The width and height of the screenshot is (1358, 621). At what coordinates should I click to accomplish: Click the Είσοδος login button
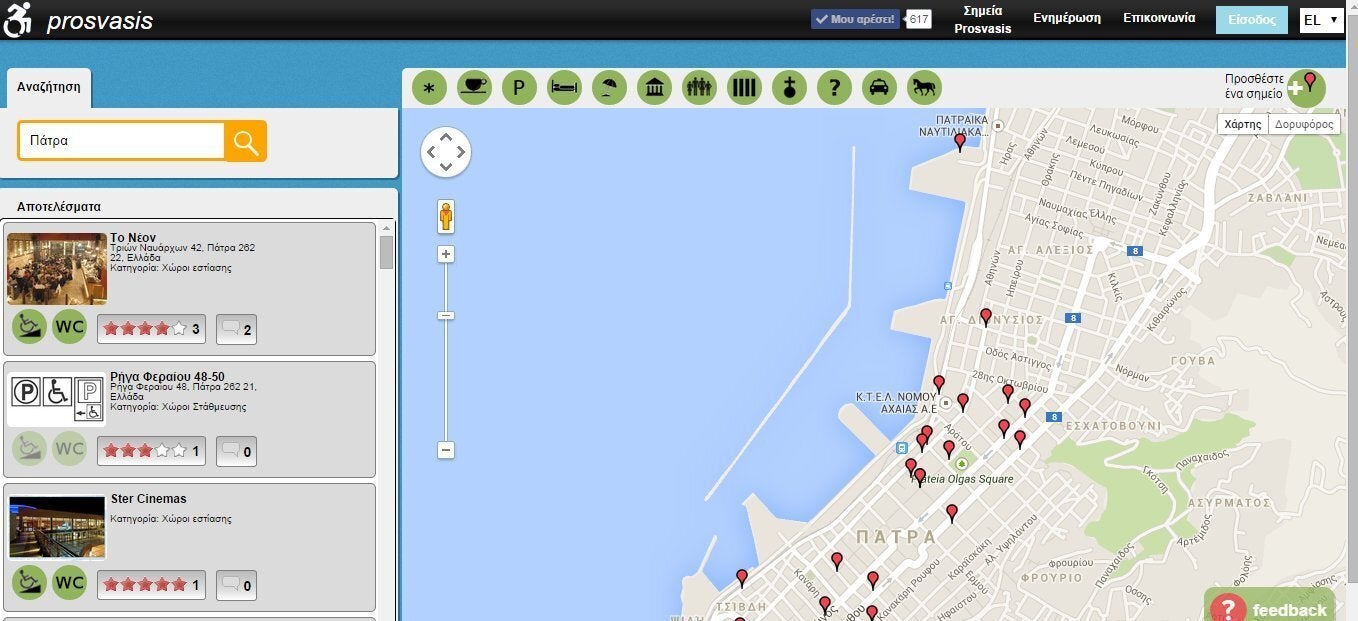tap(1251, 20)
